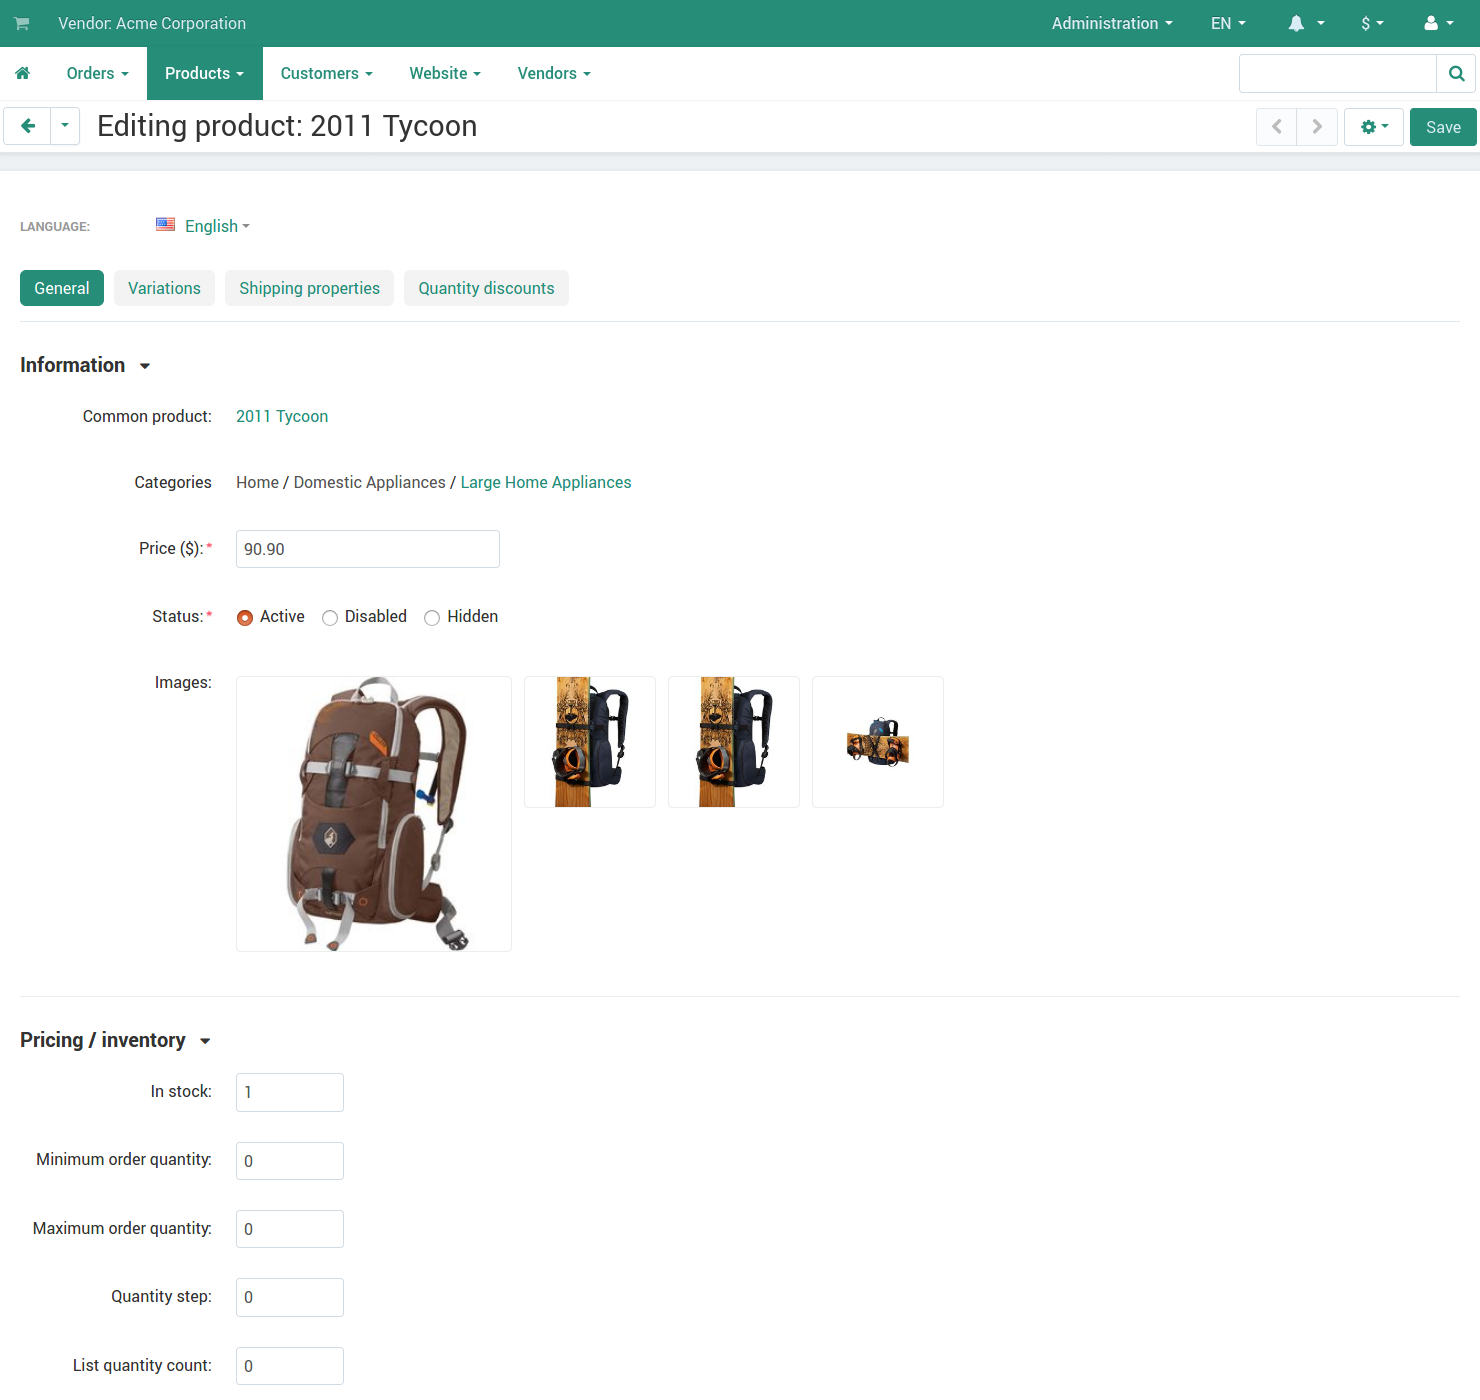Click the Quantity step field
Screen dimensions: 1480x1400
(290, 1297)
